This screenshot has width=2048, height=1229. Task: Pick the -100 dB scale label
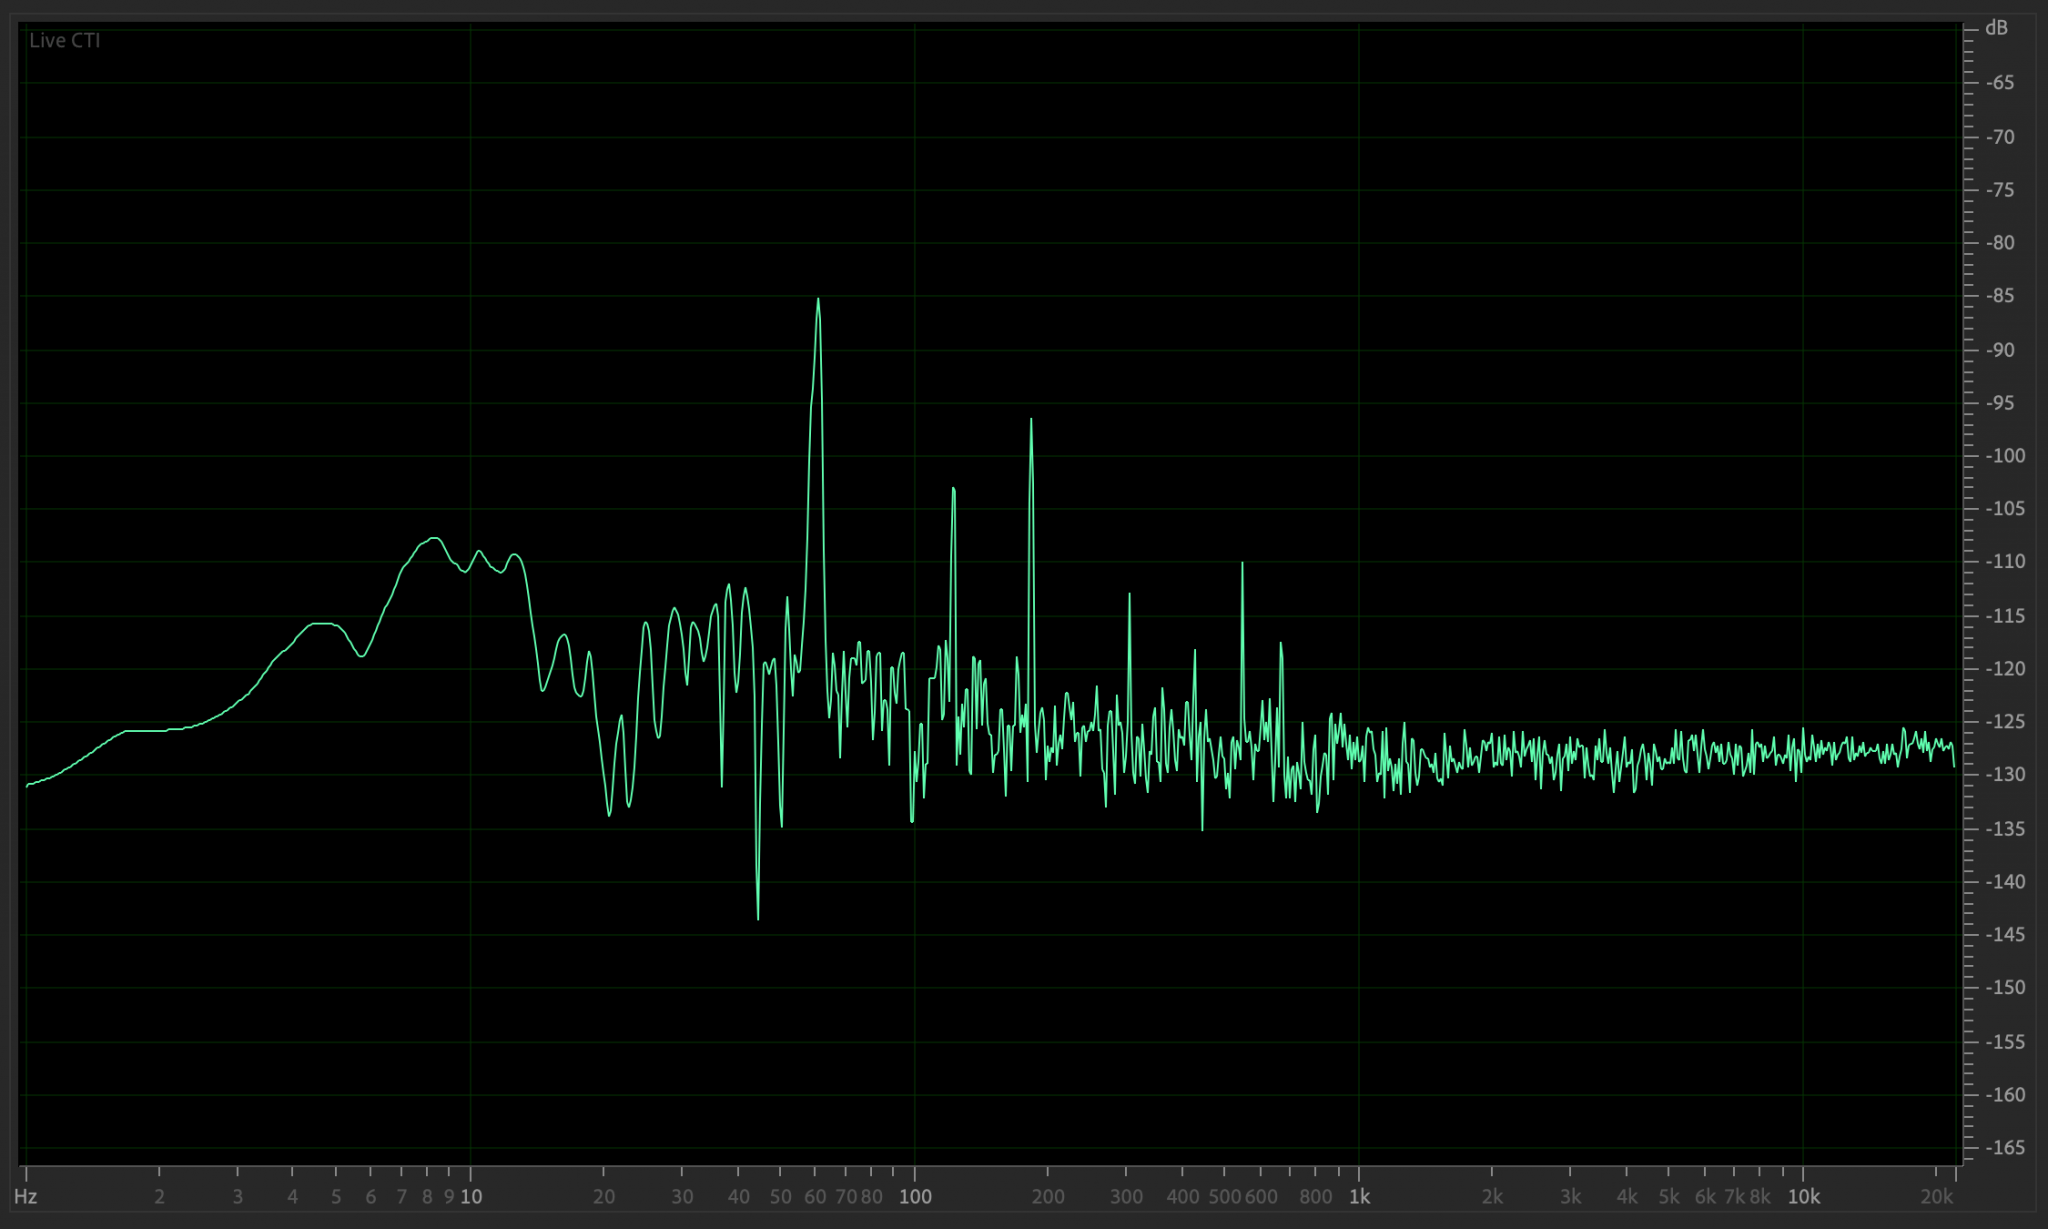[2004, 456]
